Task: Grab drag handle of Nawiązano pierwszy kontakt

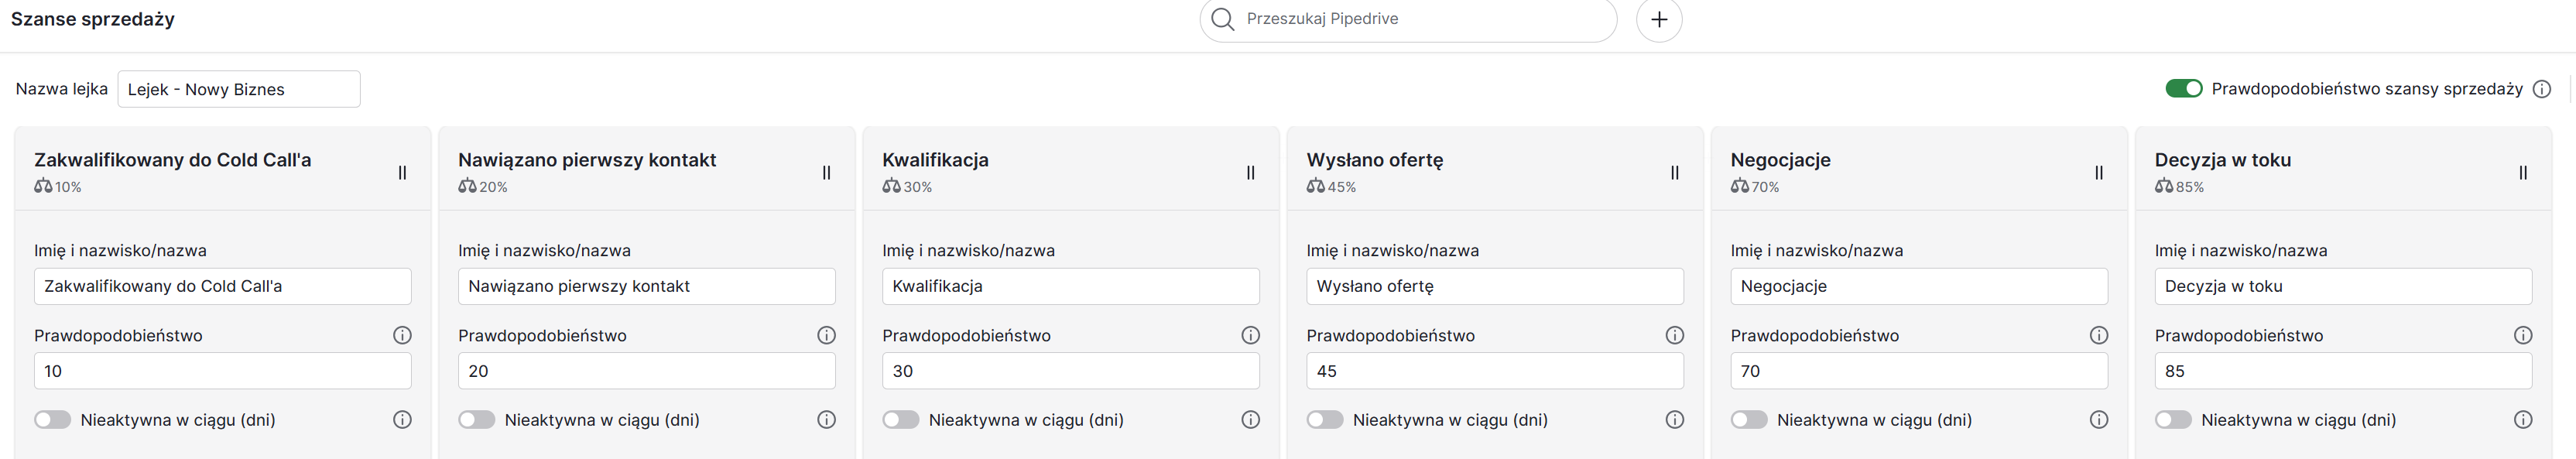Action: point(826,173)
